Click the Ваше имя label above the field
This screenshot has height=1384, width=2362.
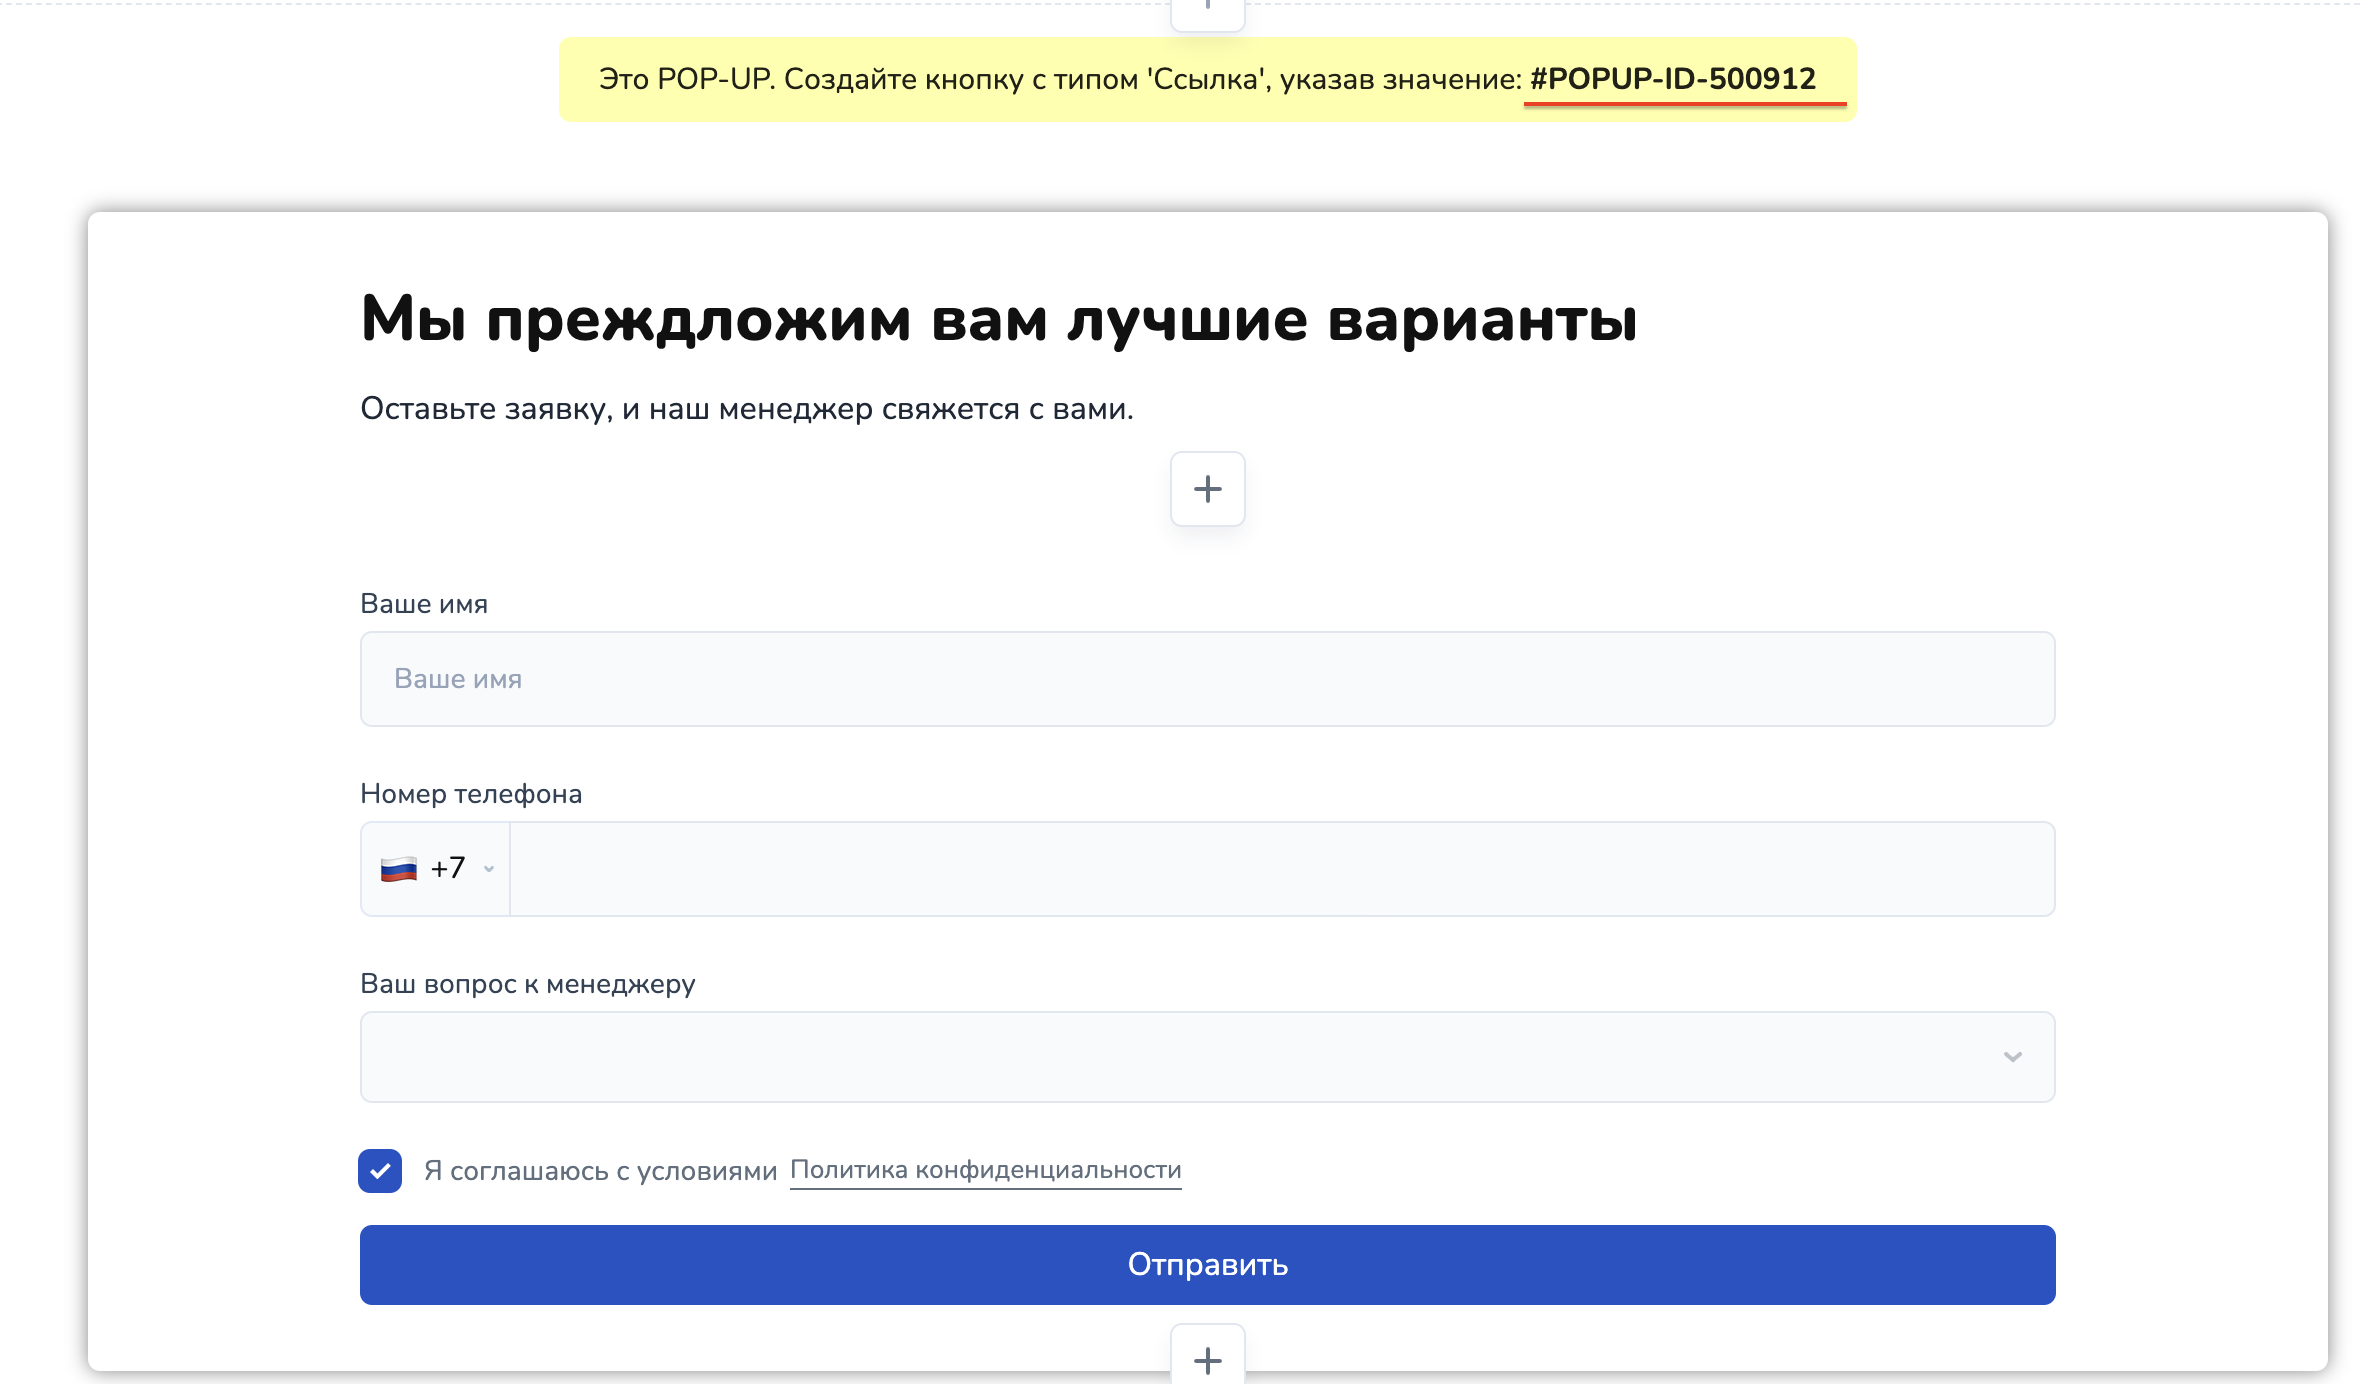(x=424, y=604)
